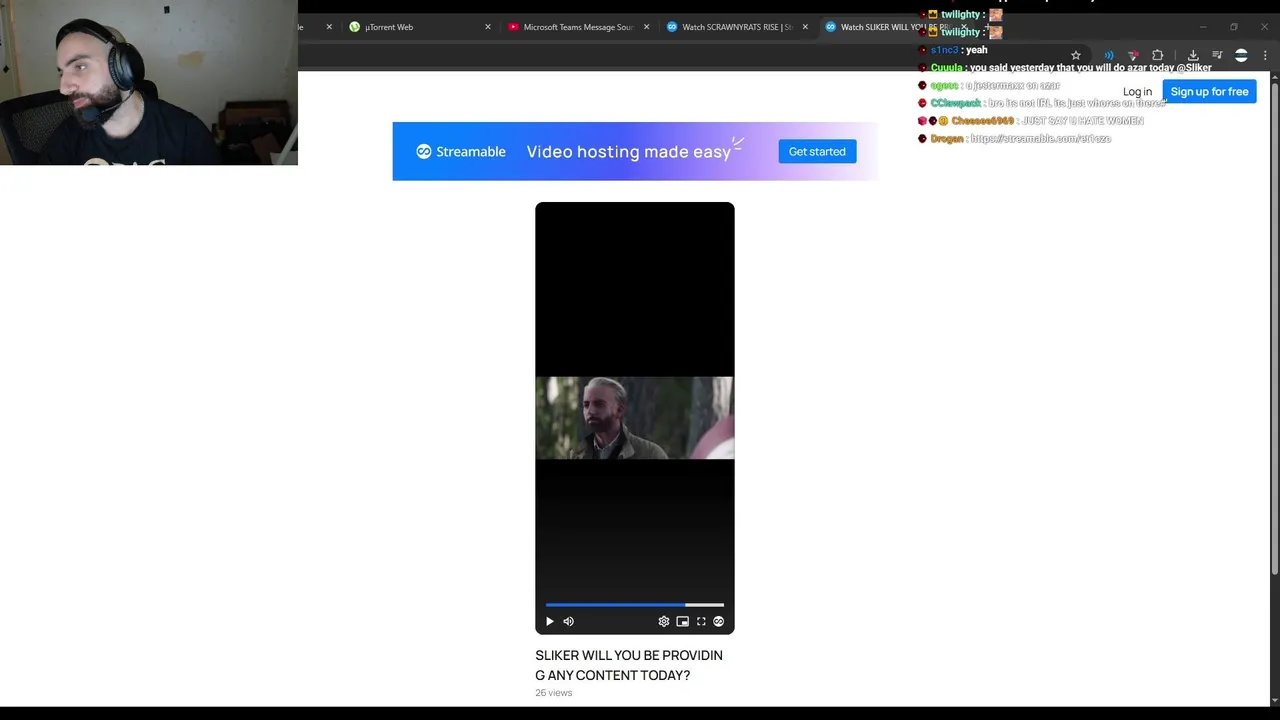Viewport: 1280px width, 720px height.
Task: Play the Streamable video
Action: click(549, 621)
